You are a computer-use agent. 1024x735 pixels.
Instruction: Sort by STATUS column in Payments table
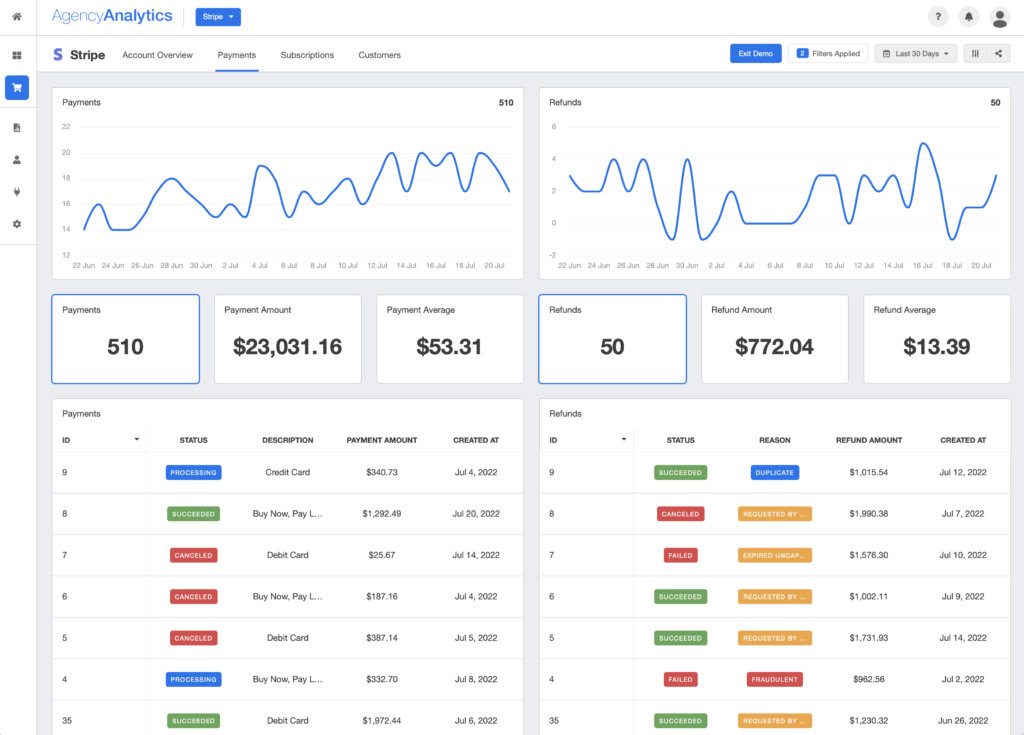pos(193,440)
